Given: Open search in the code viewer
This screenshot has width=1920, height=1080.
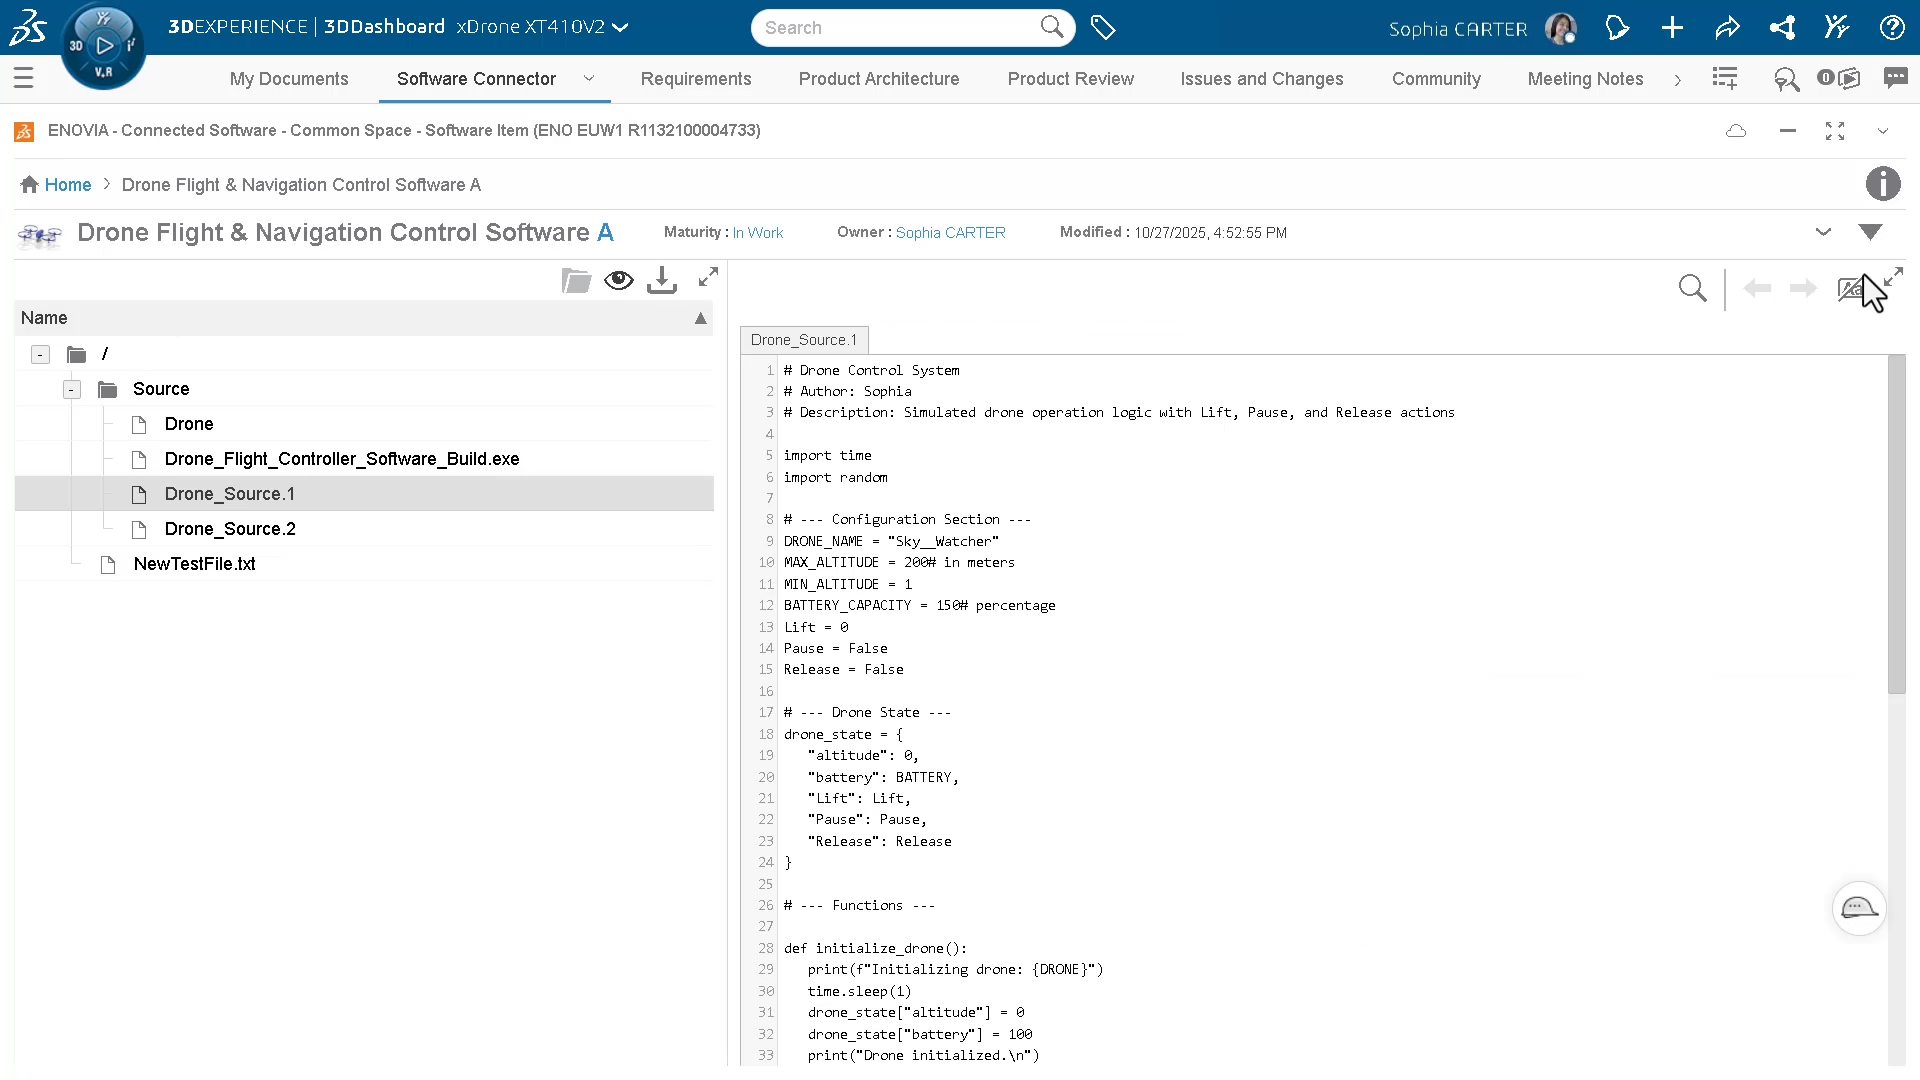Looking at the screenshot, I should click(x=1694, y=288).
